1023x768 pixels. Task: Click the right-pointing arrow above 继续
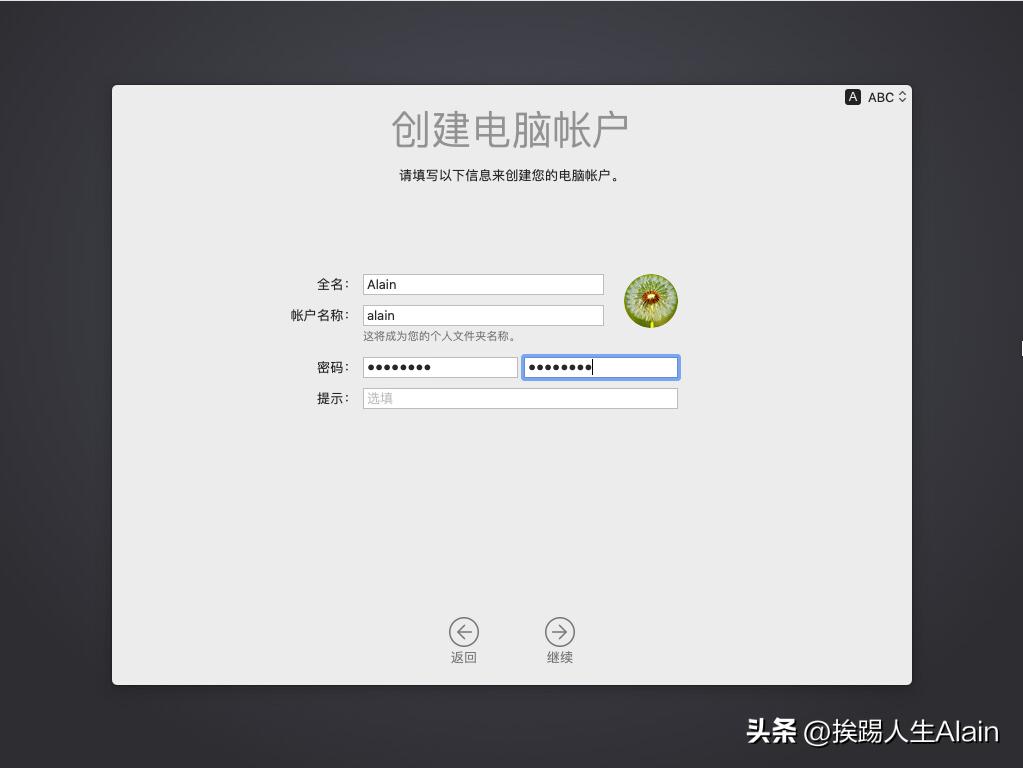pyautogui.click(x=559, y=632)
